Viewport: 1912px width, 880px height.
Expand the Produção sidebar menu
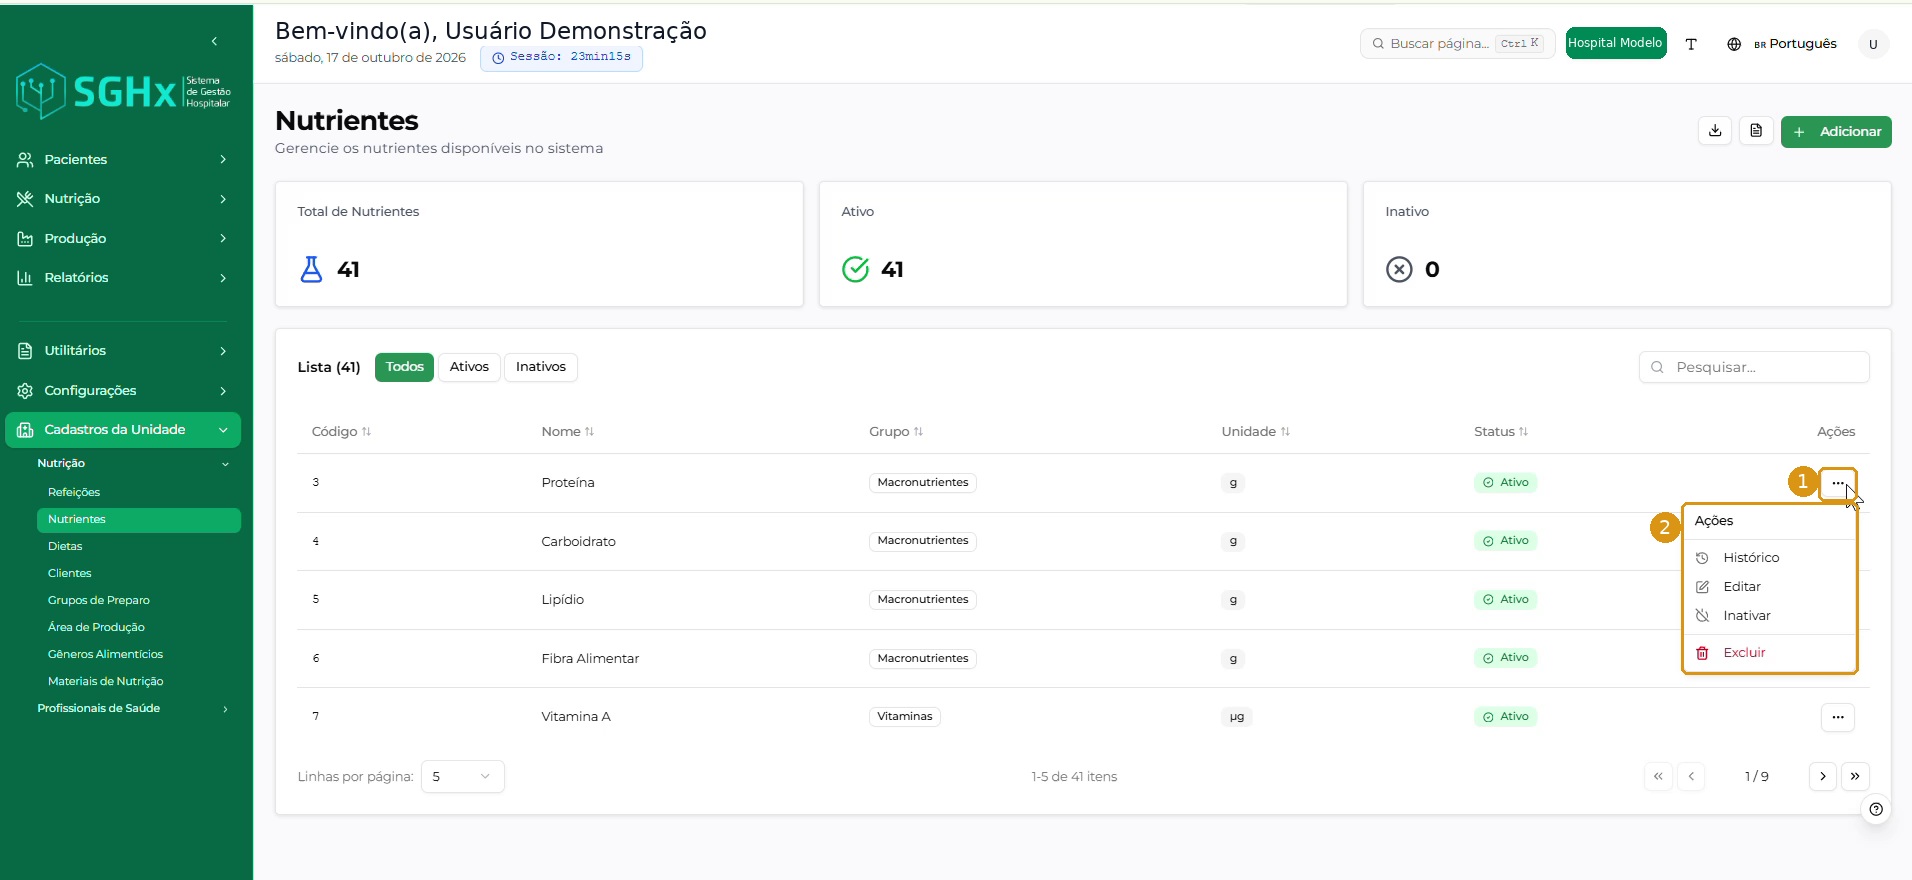pos(123,239)
